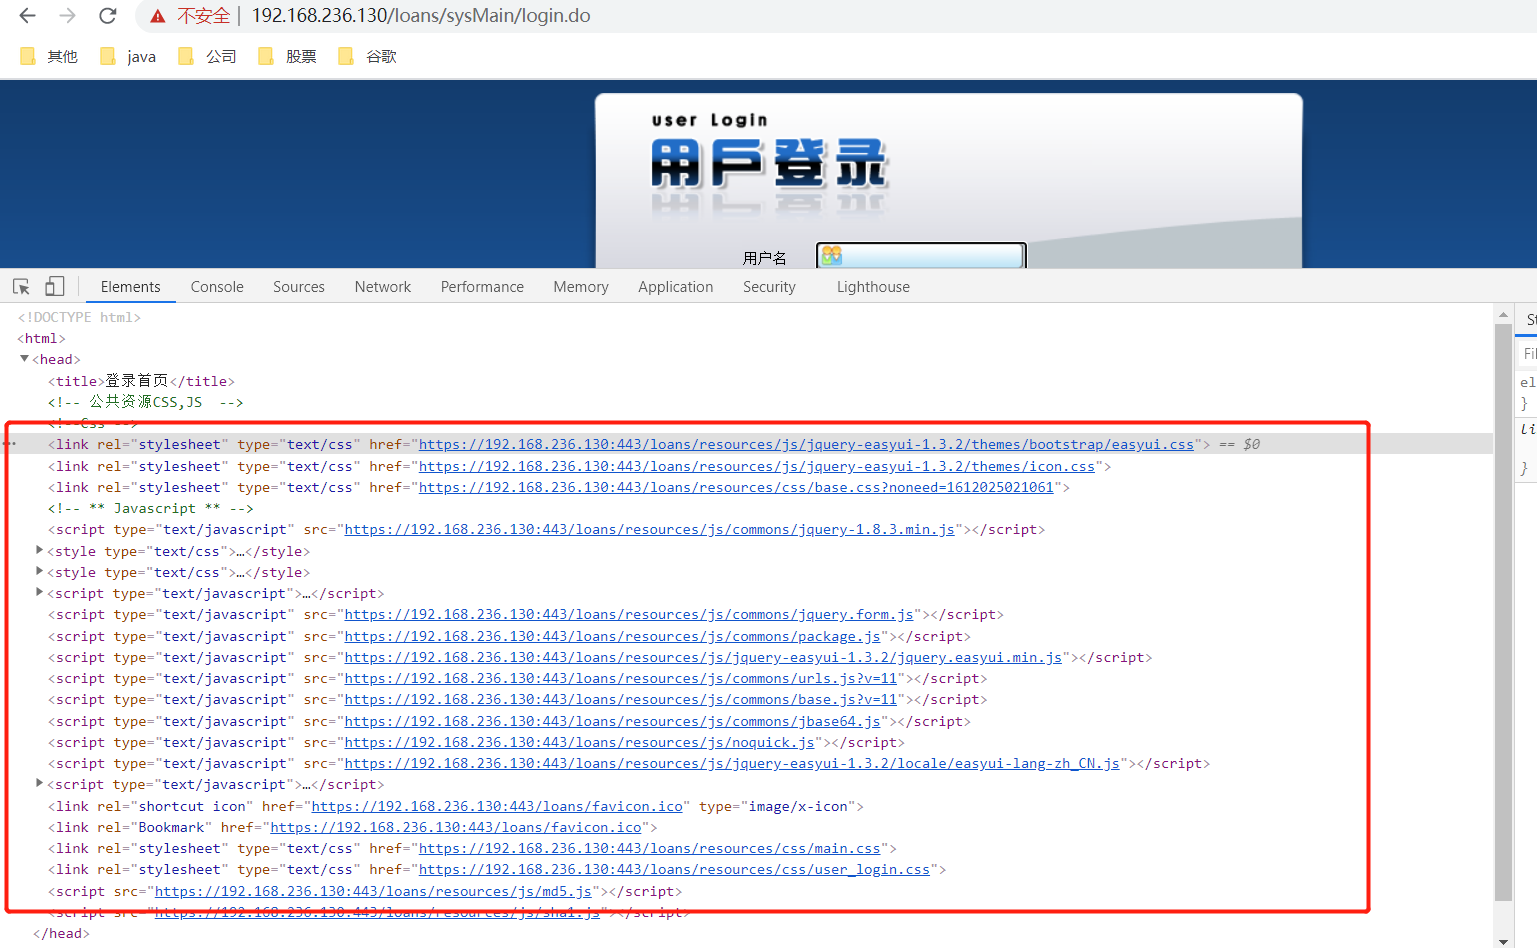1537x948 pixels.
Task: Open the jquery-1.8.3.min.js link
Action: point(650,529)
